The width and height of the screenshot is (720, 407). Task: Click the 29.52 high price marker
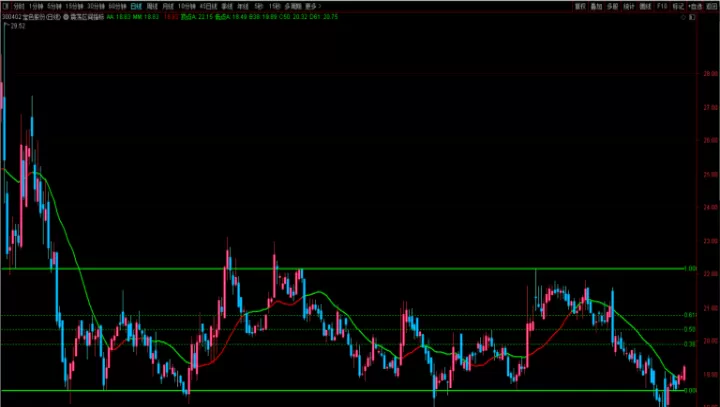[x=17, y=26]
